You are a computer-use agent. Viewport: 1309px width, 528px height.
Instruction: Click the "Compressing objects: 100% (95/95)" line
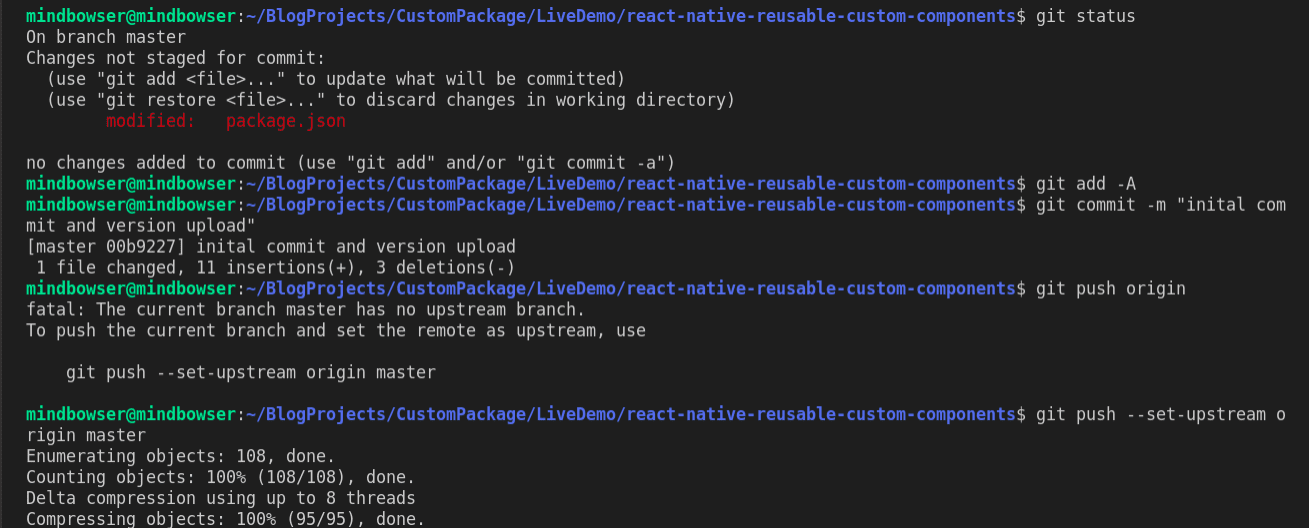click(225, 519)
